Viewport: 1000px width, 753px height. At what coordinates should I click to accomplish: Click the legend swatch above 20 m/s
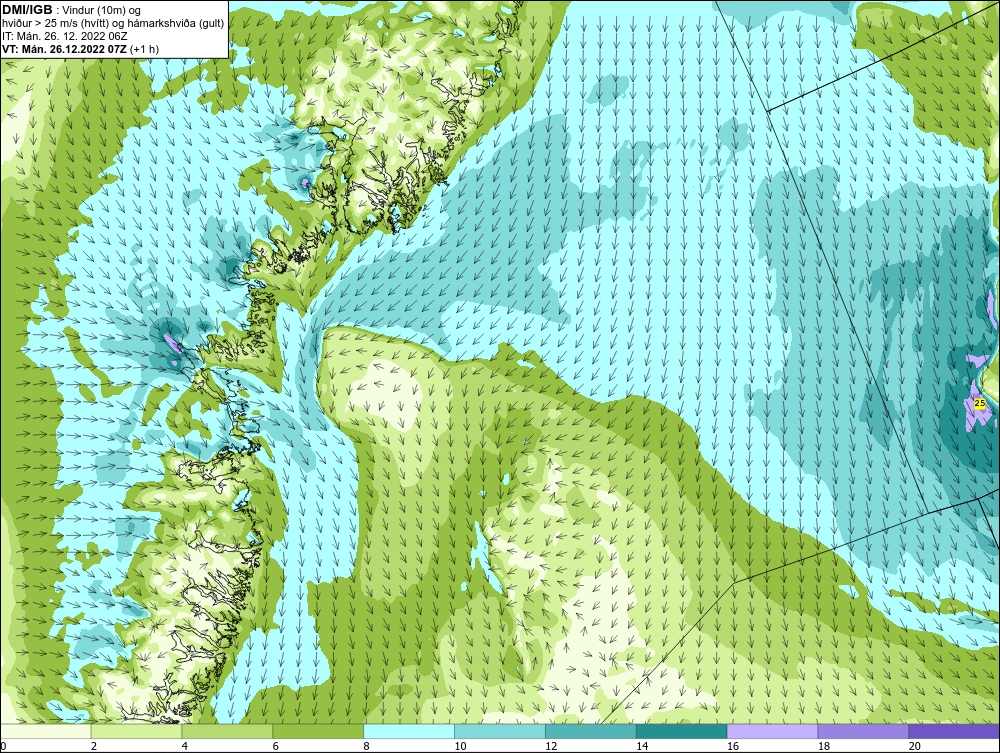point(954,731)
